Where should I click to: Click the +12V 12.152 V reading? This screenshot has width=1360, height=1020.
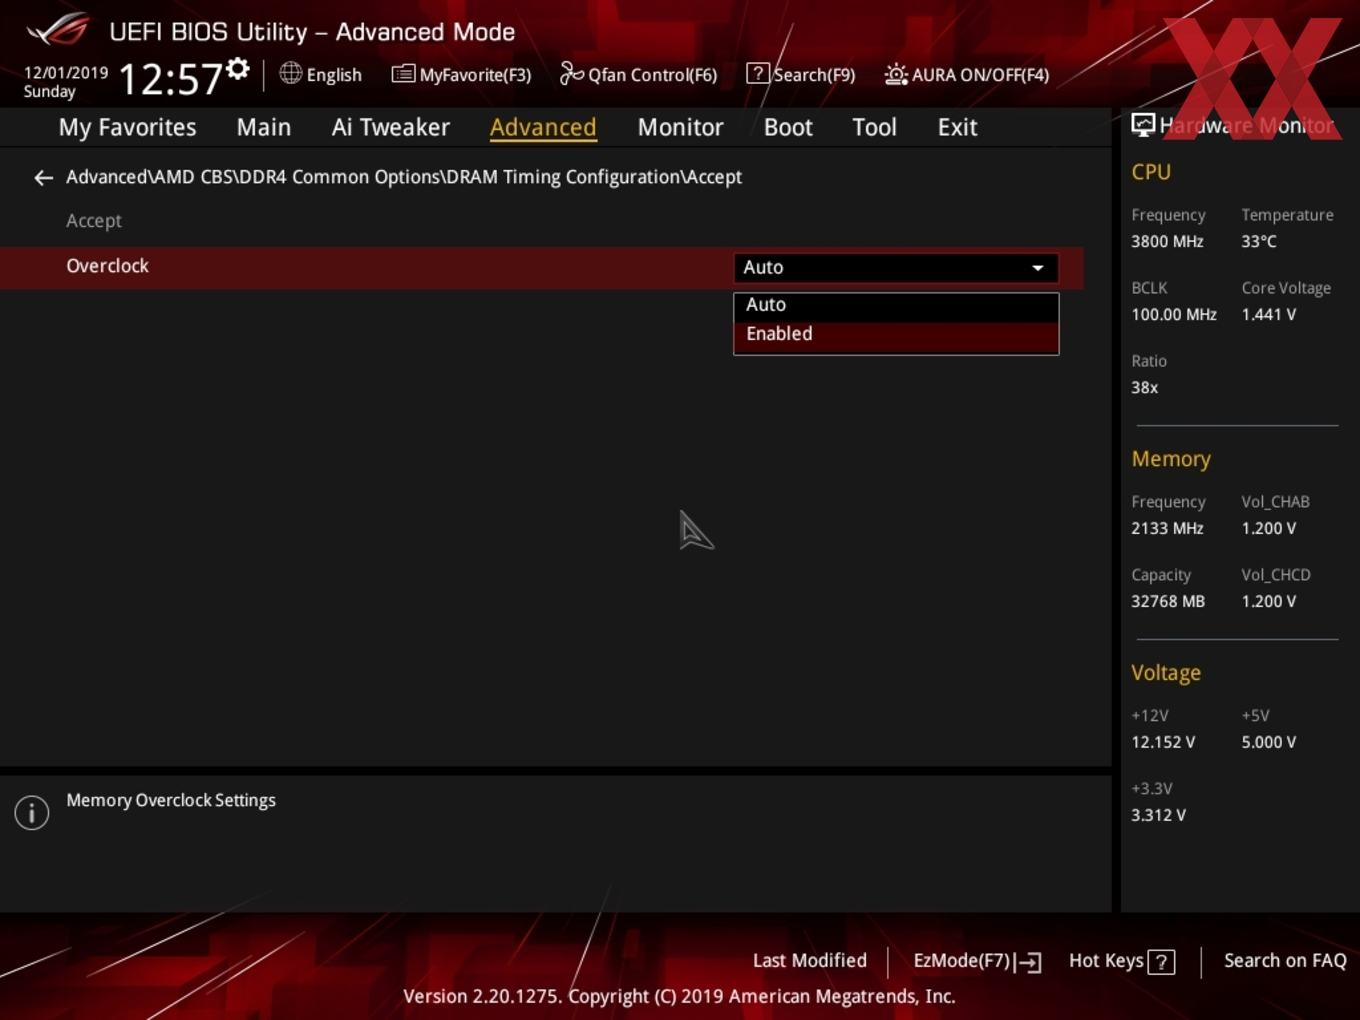click(x=1163, y=742)
